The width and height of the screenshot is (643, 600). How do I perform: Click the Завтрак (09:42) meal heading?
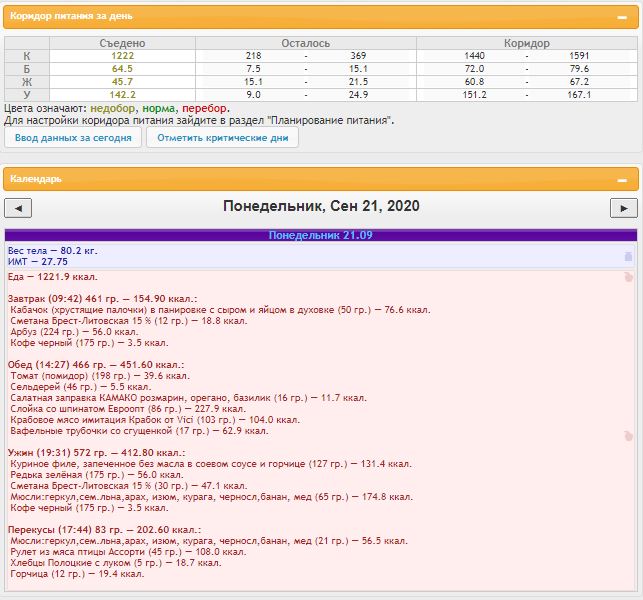click(x=103, y=299)
